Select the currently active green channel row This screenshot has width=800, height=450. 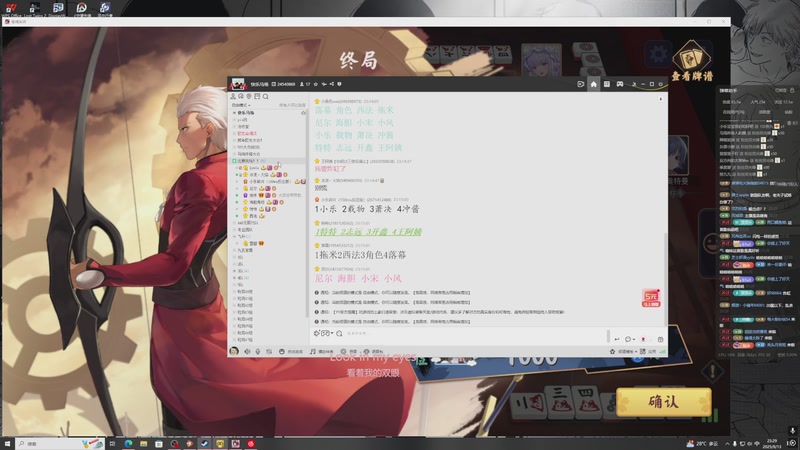[x=268, y=161]
